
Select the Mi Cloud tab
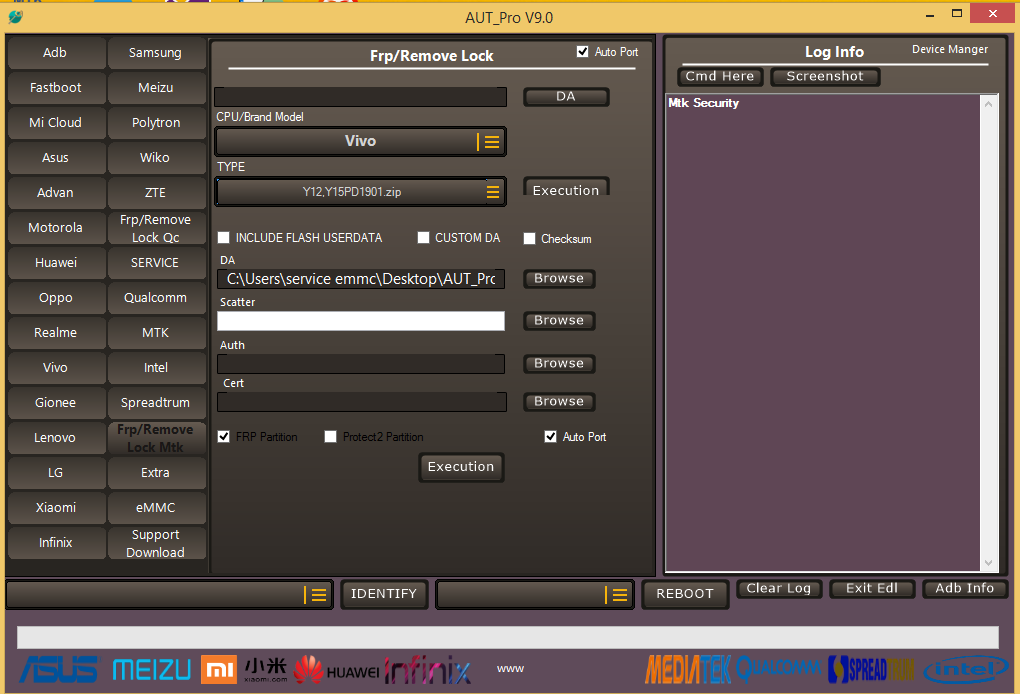click(56, 123)
